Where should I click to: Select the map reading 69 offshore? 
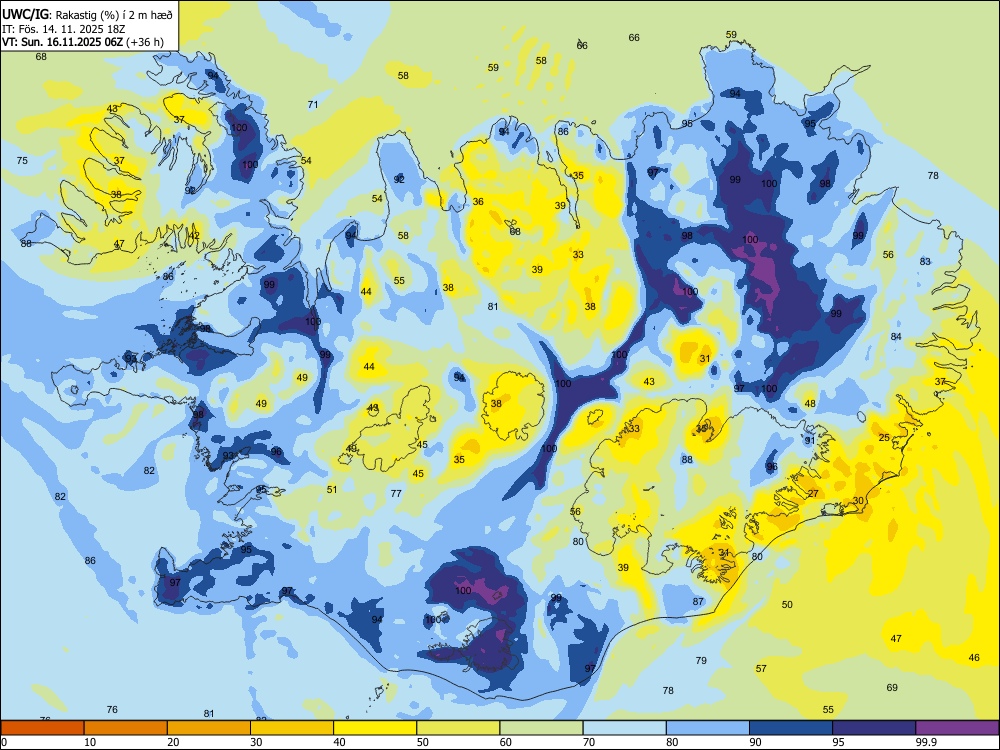click(x=892, y=688)
